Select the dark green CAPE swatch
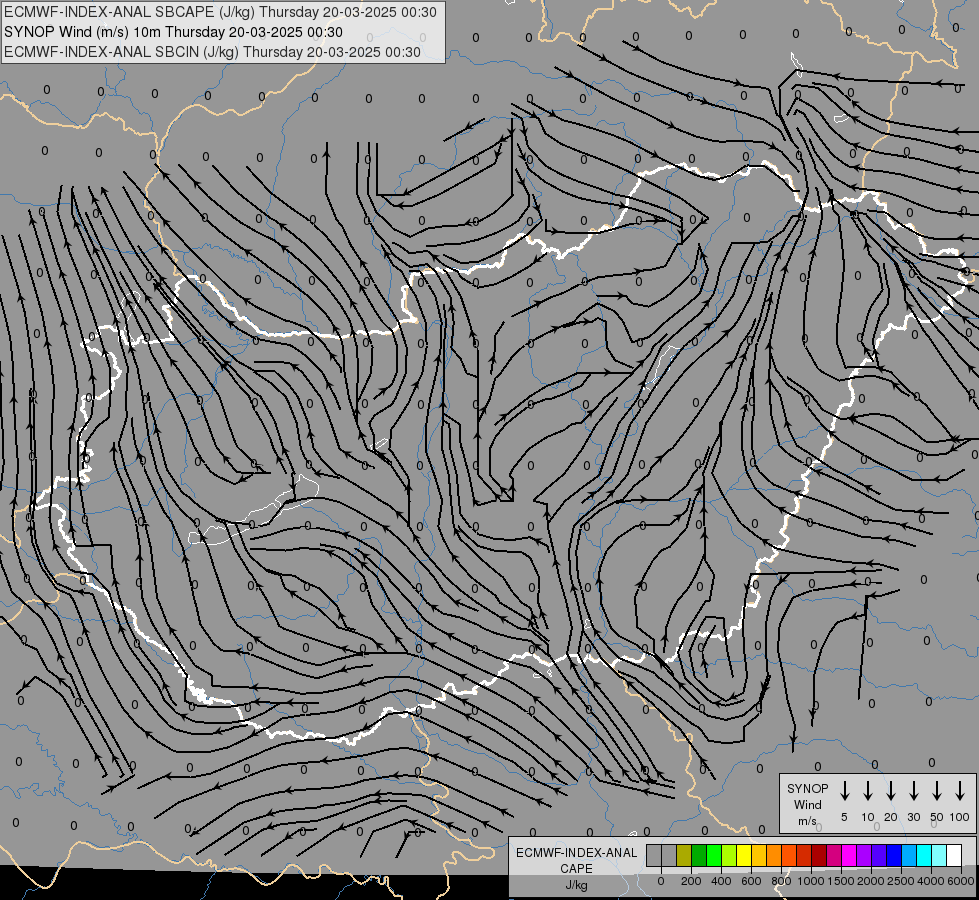The image size is (979, 900). [x=699, y=855]
